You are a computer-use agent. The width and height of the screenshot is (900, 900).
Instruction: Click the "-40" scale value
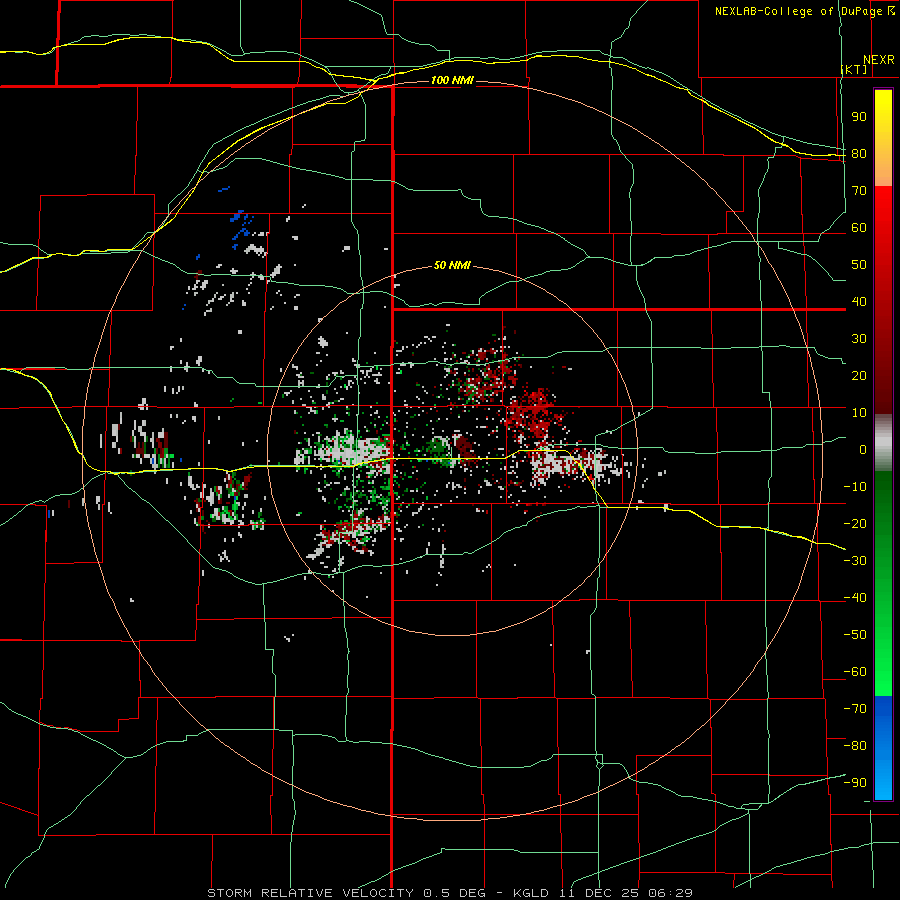[855, 598]
